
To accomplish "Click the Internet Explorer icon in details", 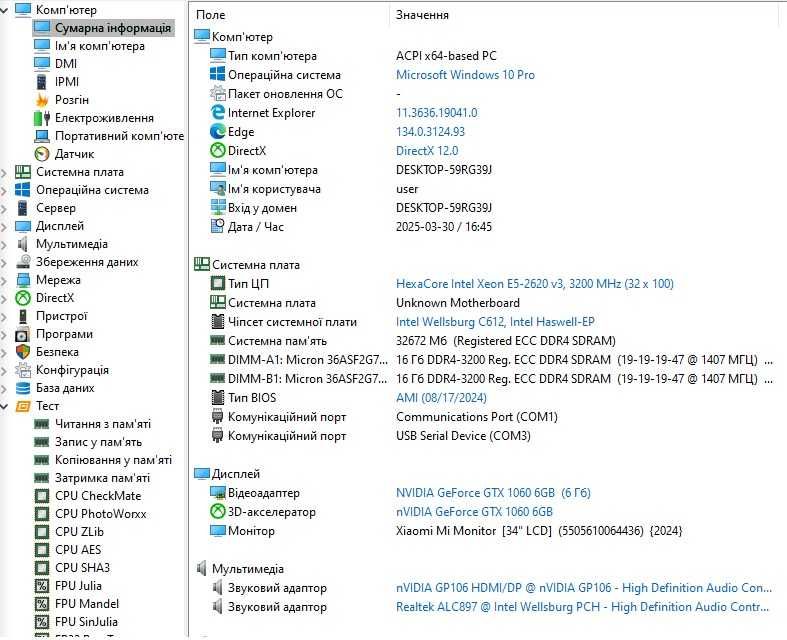I will (x=217, y=112).
